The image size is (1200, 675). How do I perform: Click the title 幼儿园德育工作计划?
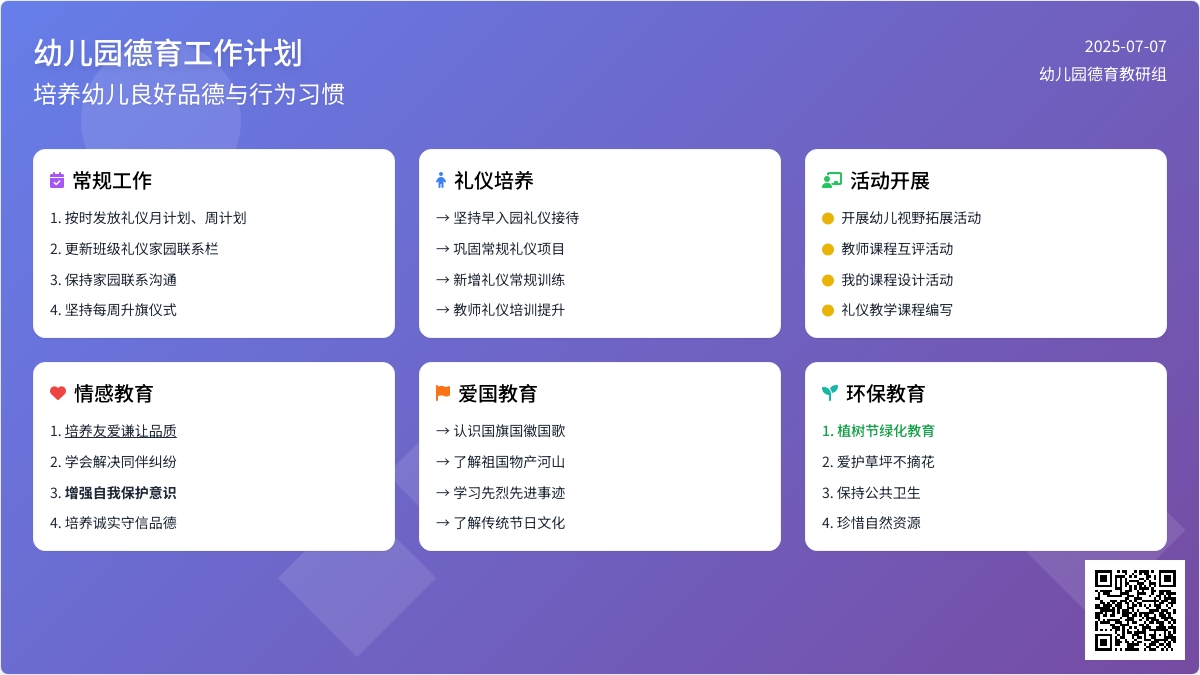click(168, 53)
